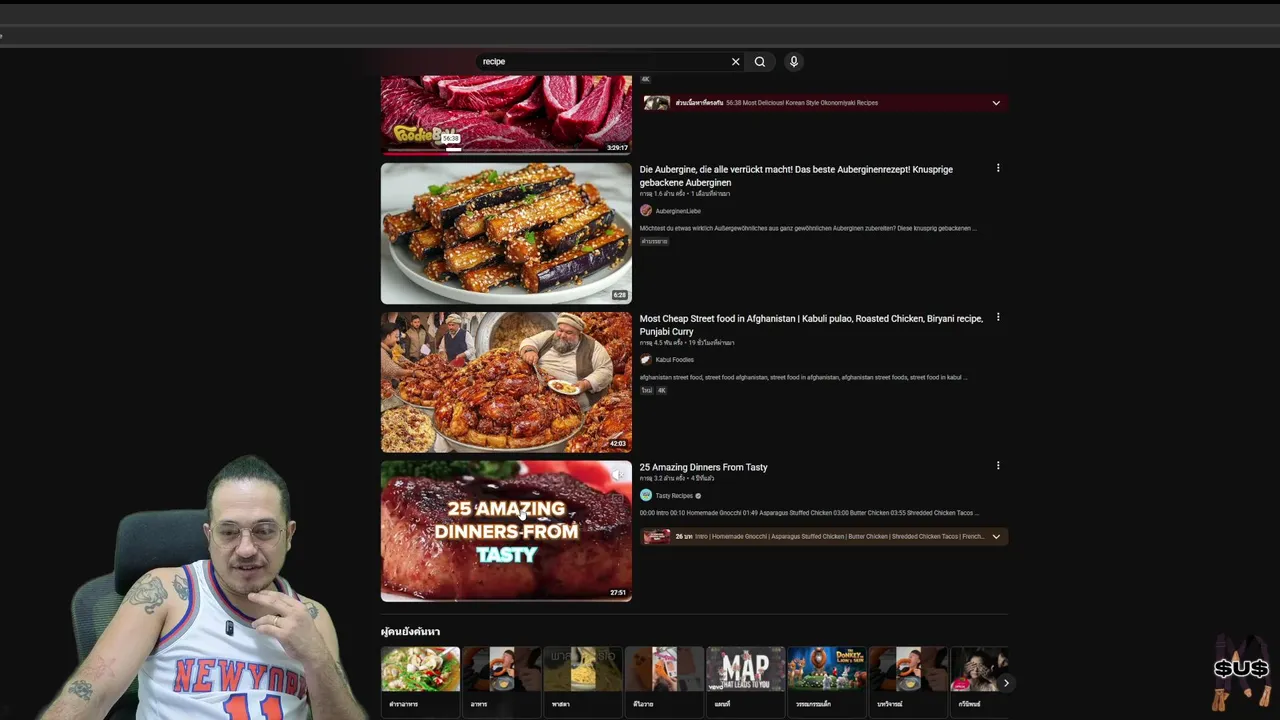Image resolution: width=1280 pixels, height=720 pixels.
Task: Open the 'Die Aubergine, die alle verrückt macht' title
Action: coord(796,176)
